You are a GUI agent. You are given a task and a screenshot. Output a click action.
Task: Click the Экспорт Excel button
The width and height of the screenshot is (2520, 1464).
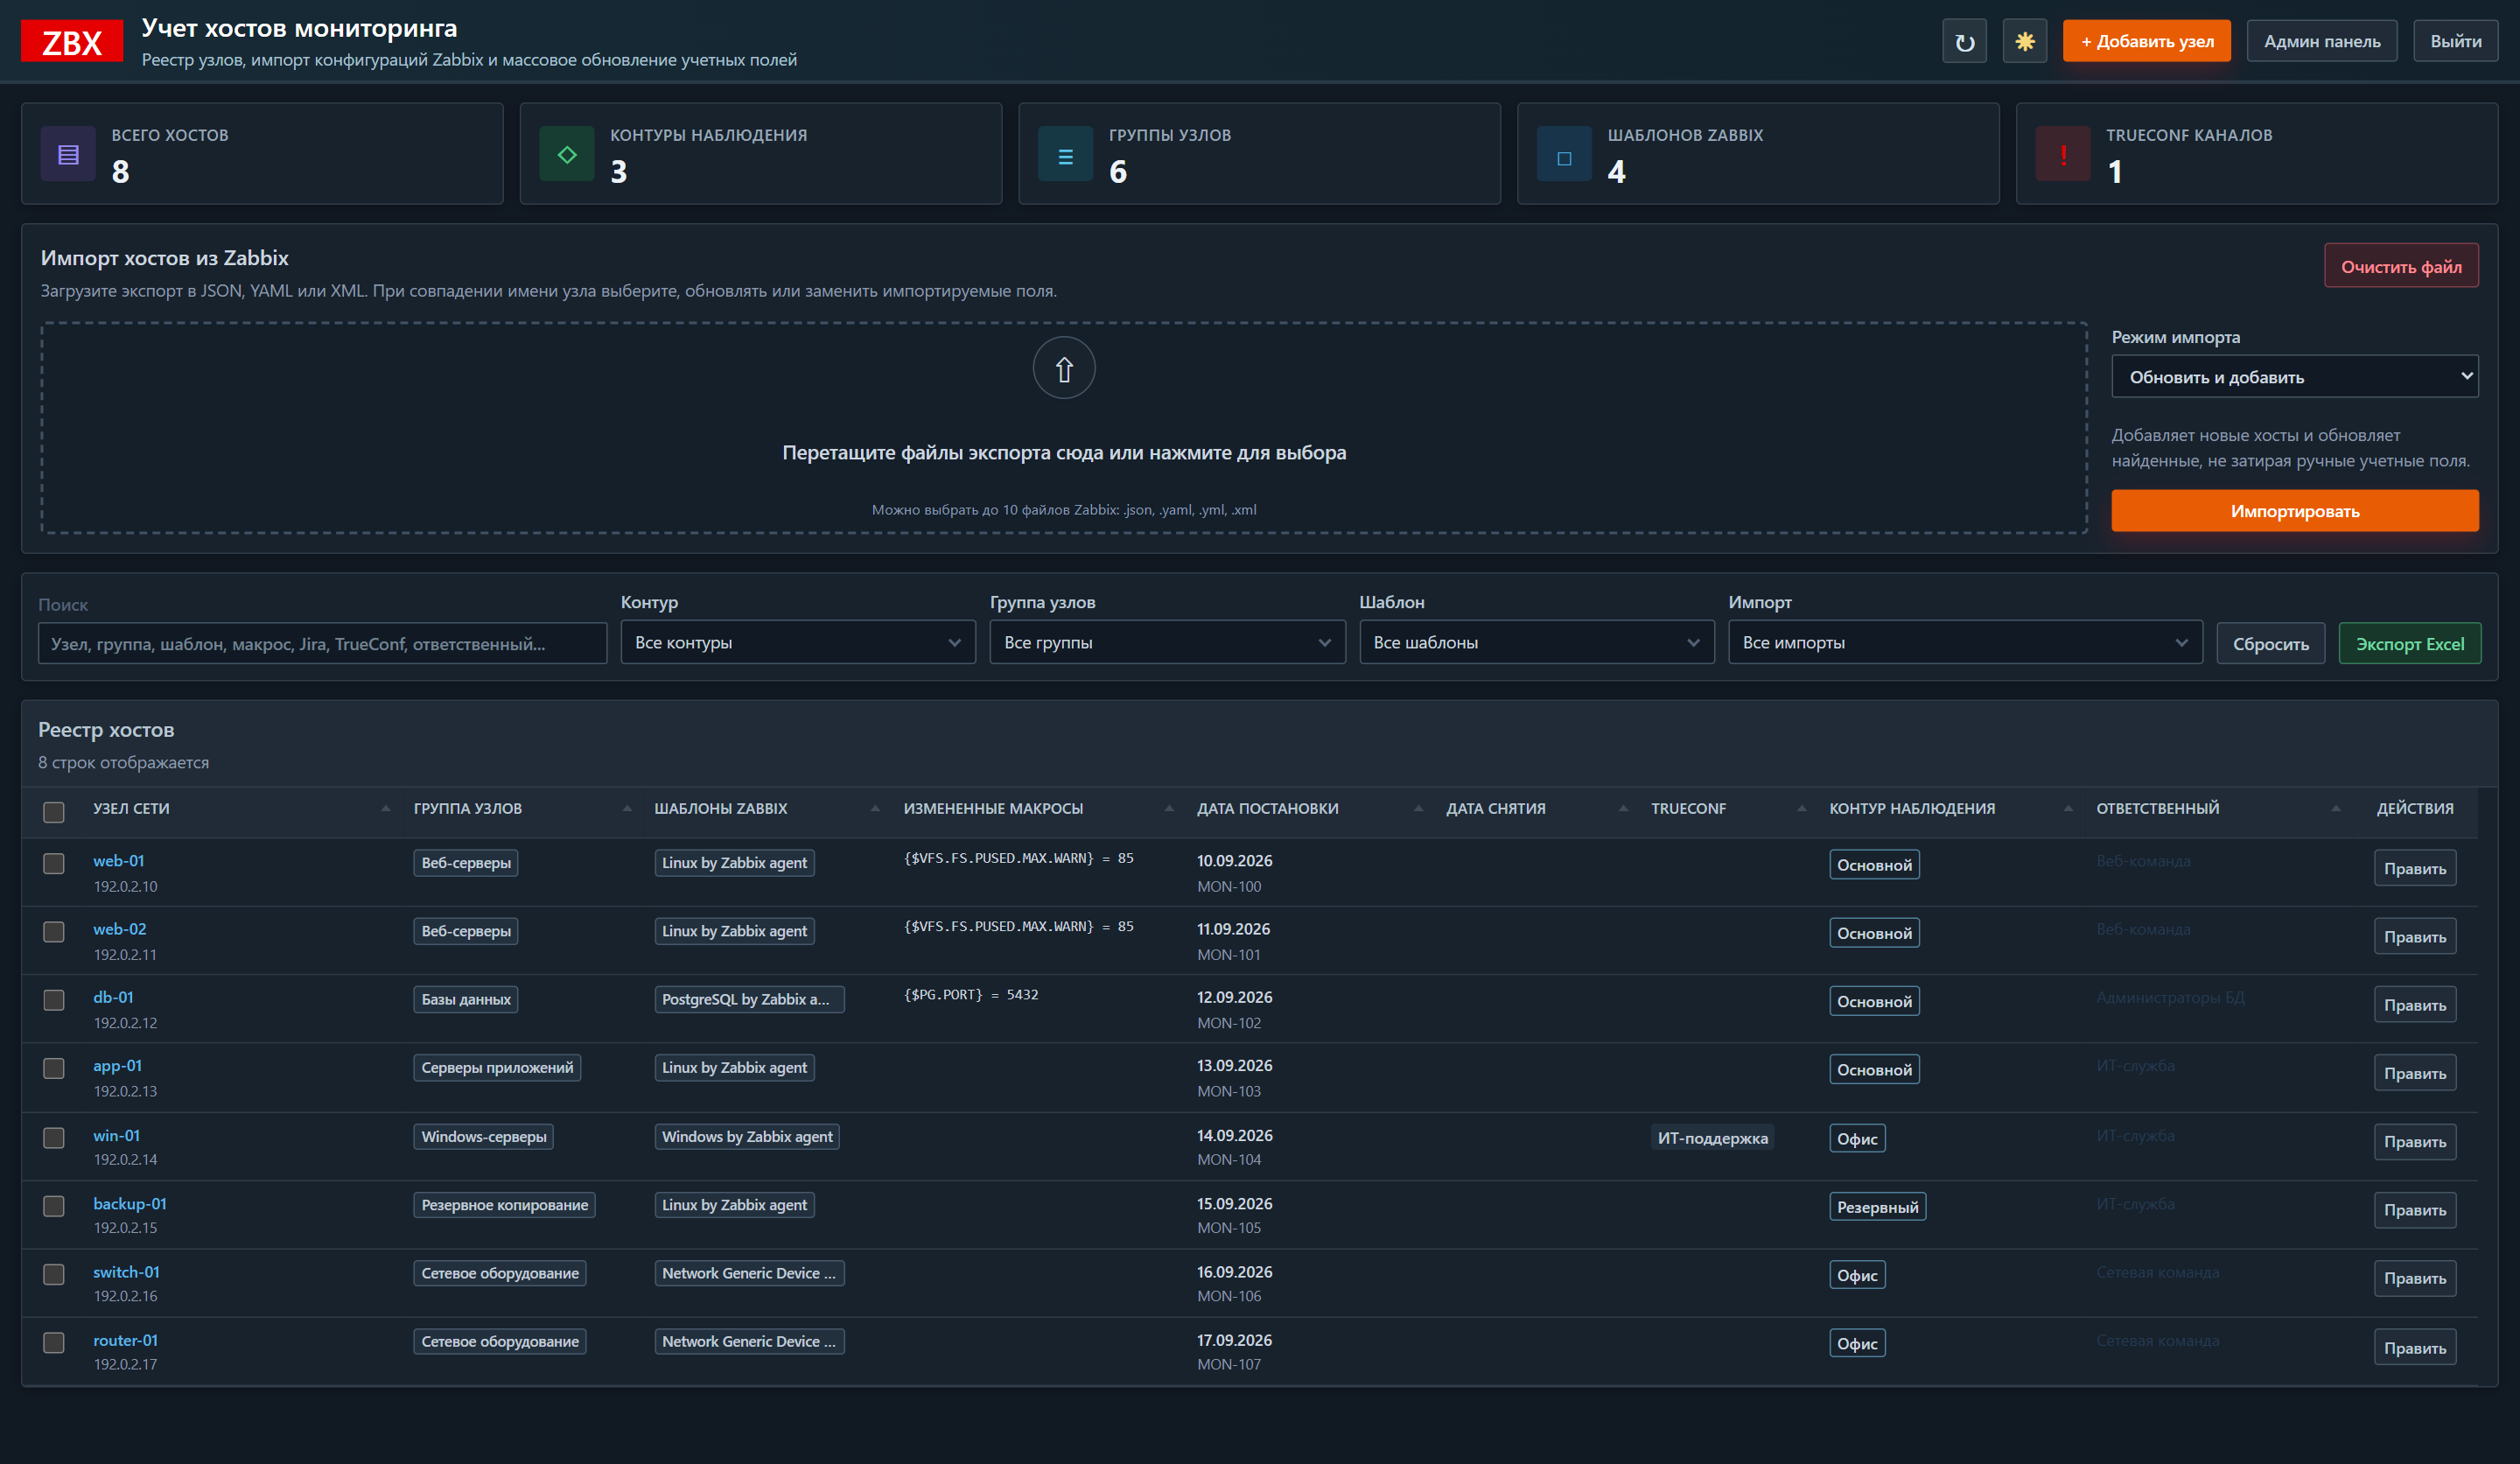point(2410,644)
